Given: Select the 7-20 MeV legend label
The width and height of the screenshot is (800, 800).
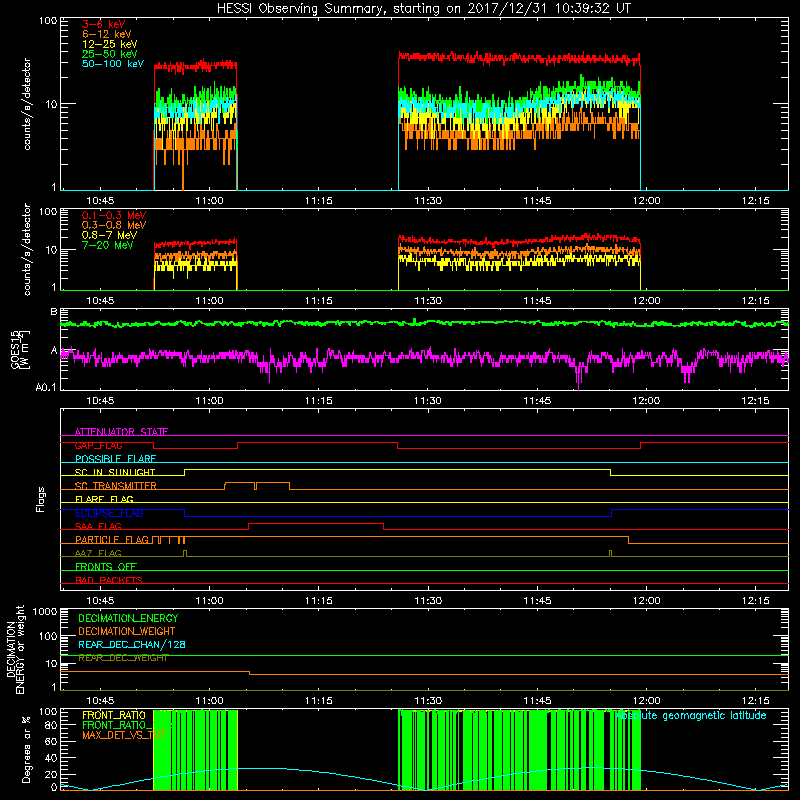Looking at the screenshot, I should (108, 245).
